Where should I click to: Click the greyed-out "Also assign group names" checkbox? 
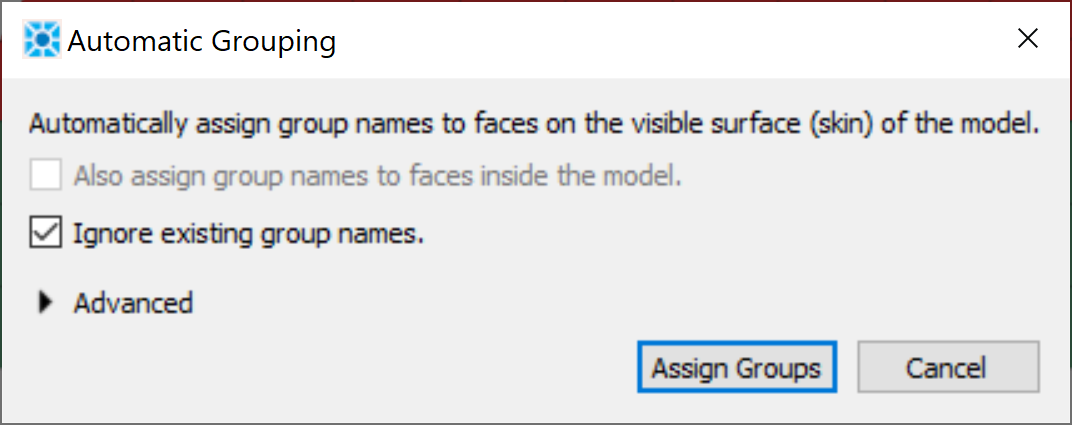(x=46, y=177)
